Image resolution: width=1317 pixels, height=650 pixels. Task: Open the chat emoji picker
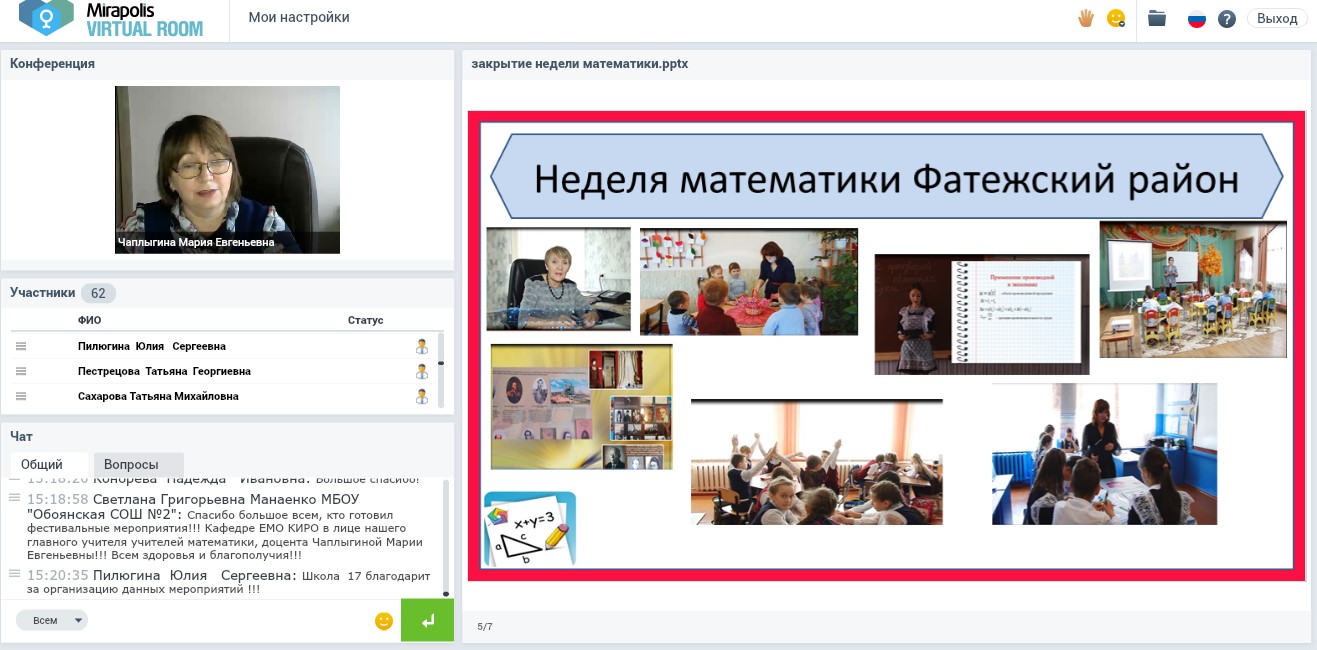click(384, 621)
